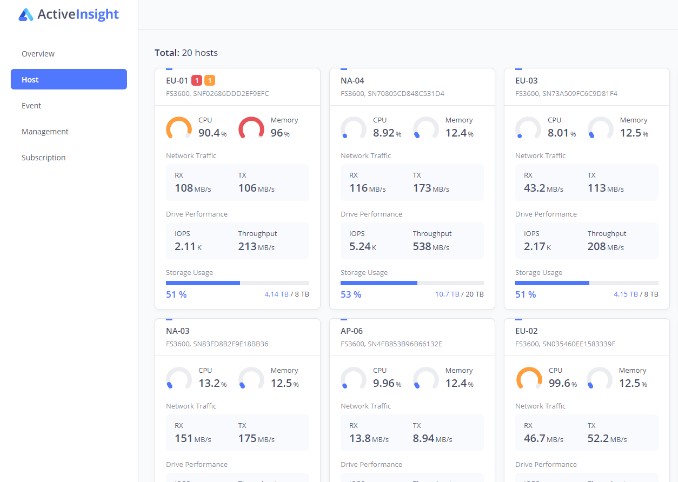
Task: Open the Overview page in sidebar
Action: tap(38, 53)
